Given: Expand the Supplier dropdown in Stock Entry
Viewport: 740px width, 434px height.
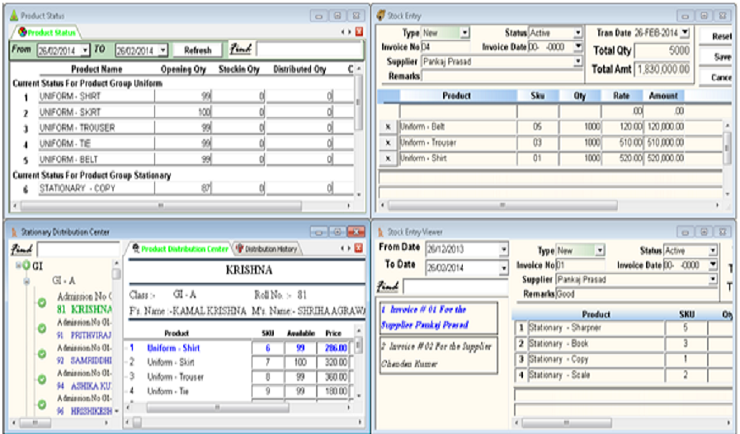Looking at the screenshot, I should point(577,61).
